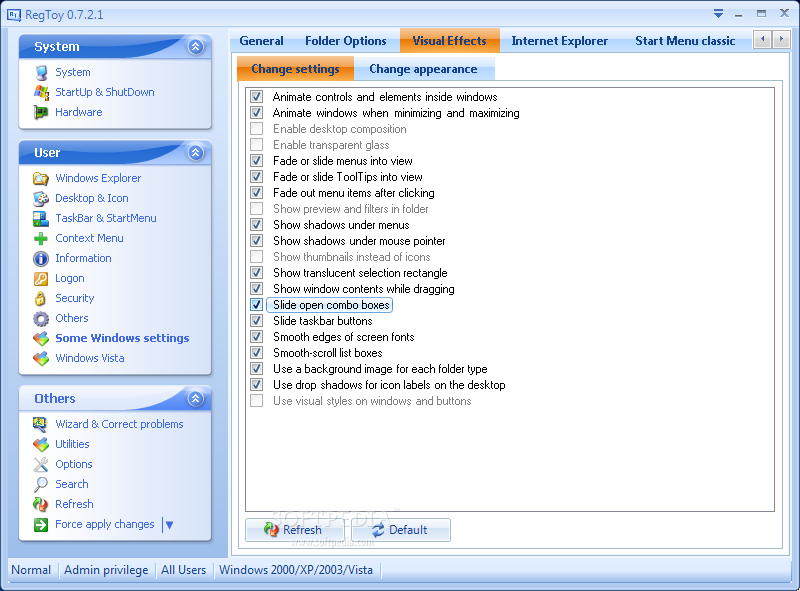Click the TaskBar & StartMenu icon
Screen dimensions: 800x591
point(41,218)
